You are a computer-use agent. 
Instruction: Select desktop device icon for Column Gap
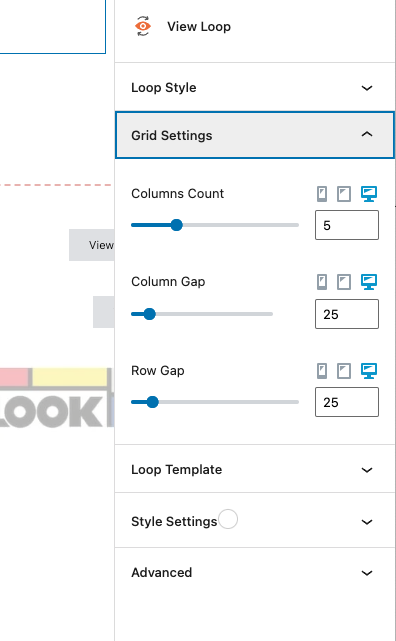[x=369, y=282]
